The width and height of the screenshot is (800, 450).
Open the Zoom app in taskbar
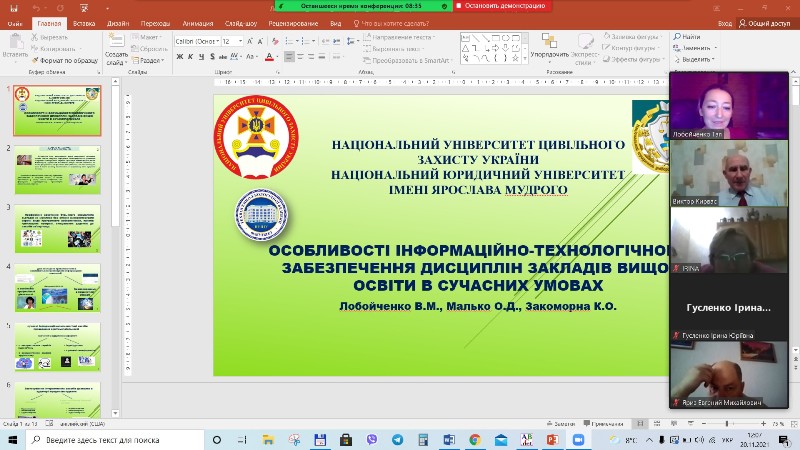coord(575,439)
